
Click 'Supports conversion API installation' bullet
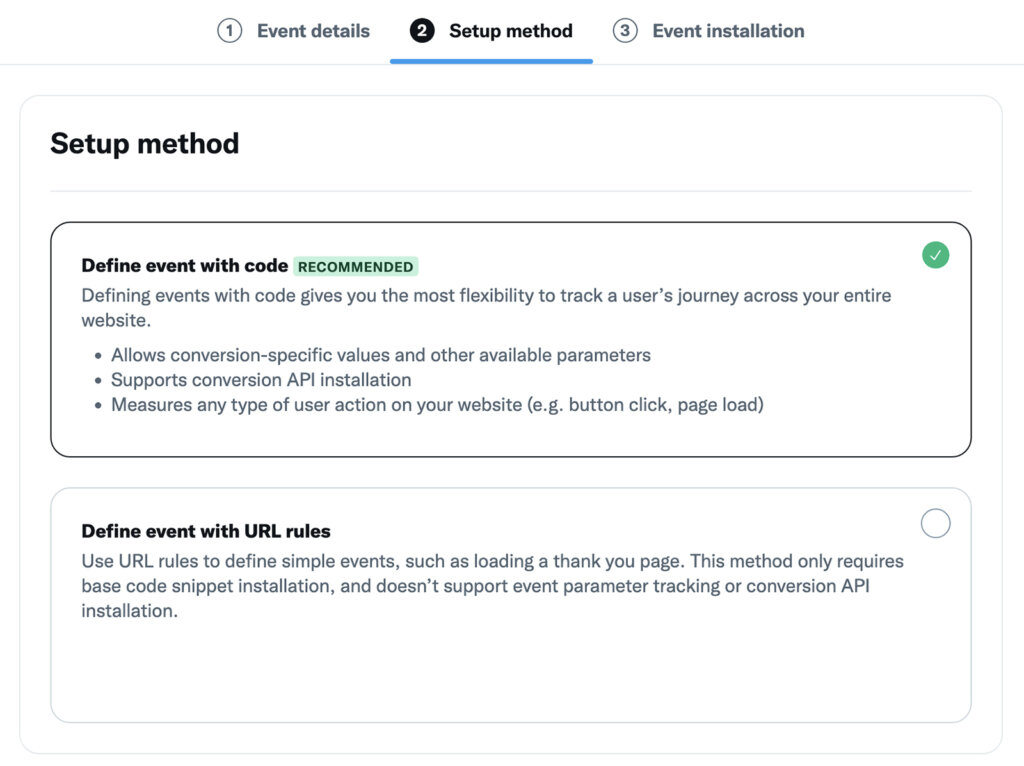coord(261,380)
